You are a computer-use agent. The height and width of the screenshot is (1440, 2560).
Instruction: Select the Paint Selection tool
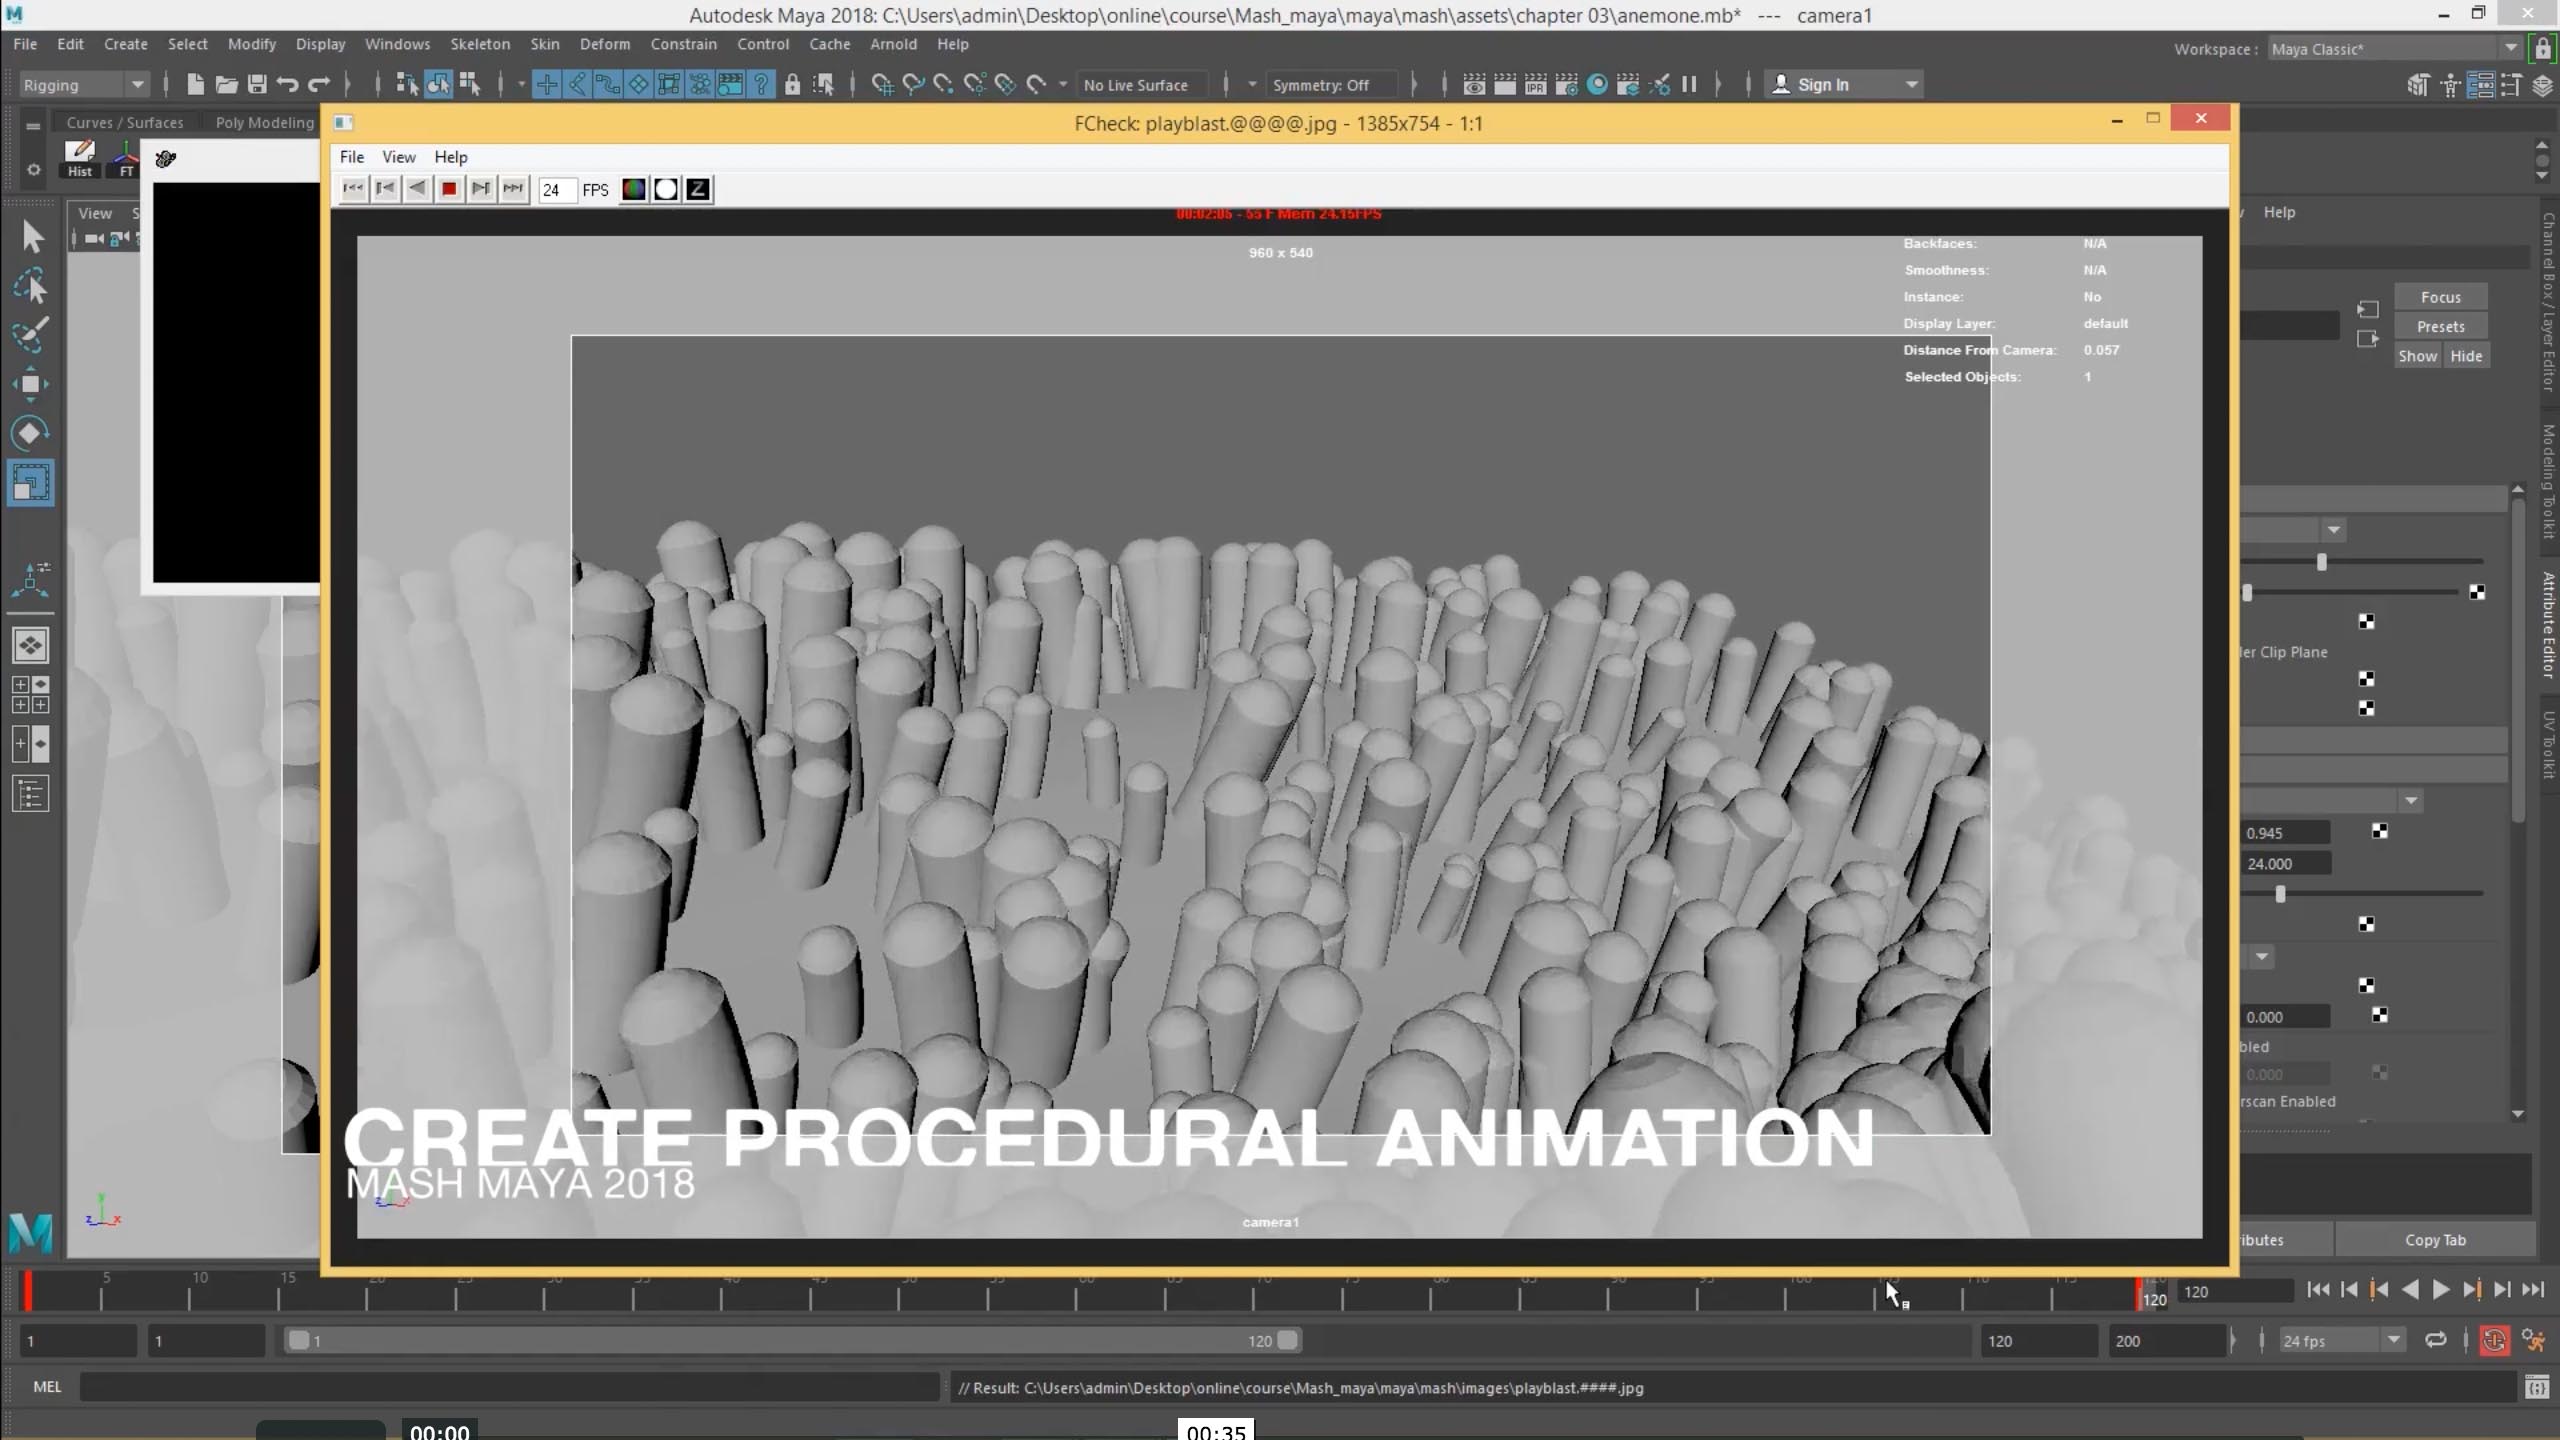(x=31, y=335)
